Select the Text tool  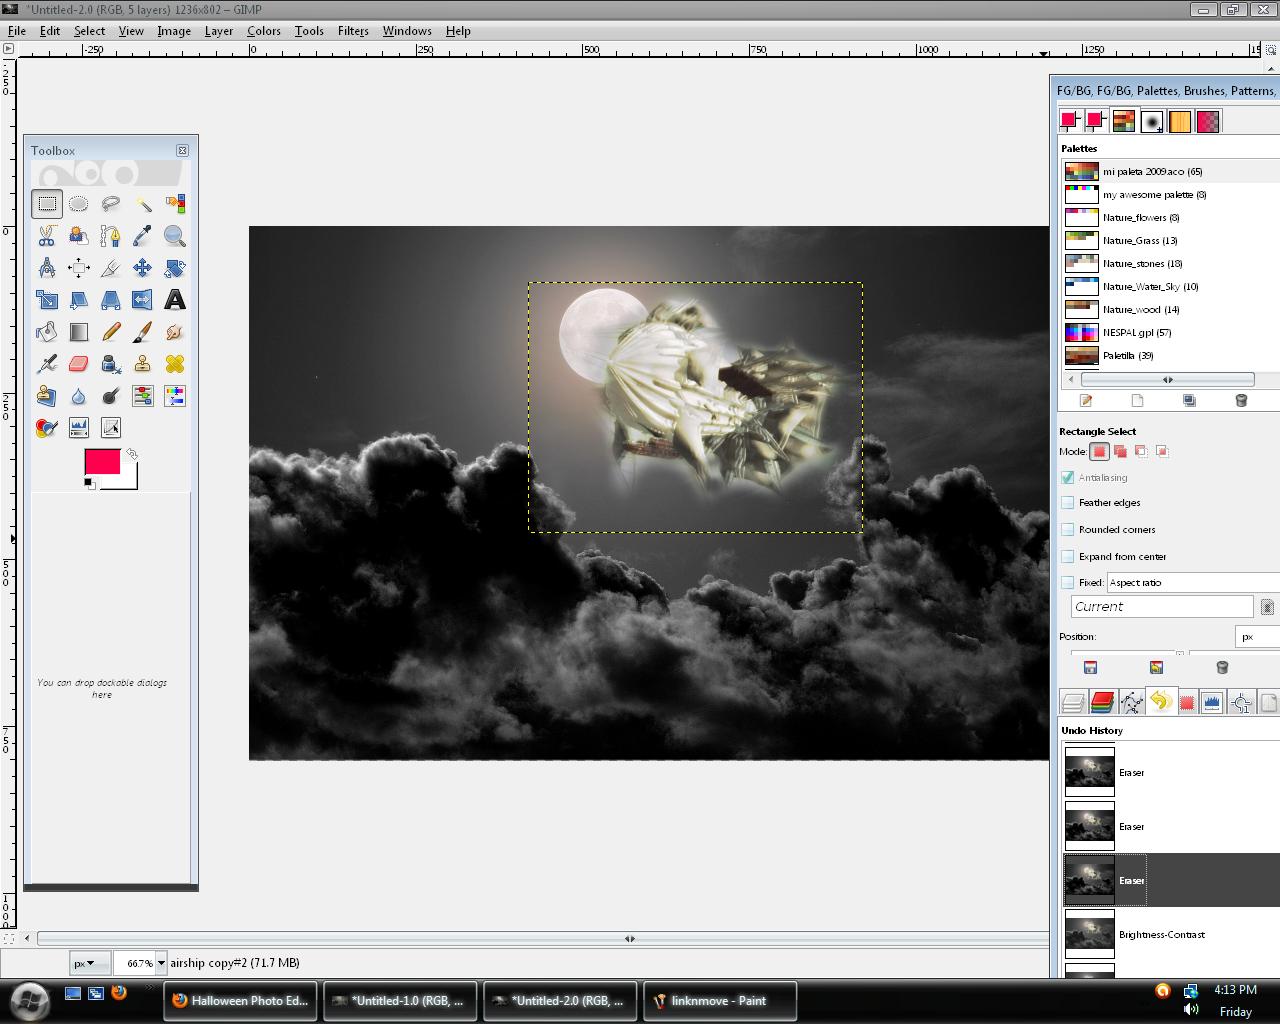point(175,300)
